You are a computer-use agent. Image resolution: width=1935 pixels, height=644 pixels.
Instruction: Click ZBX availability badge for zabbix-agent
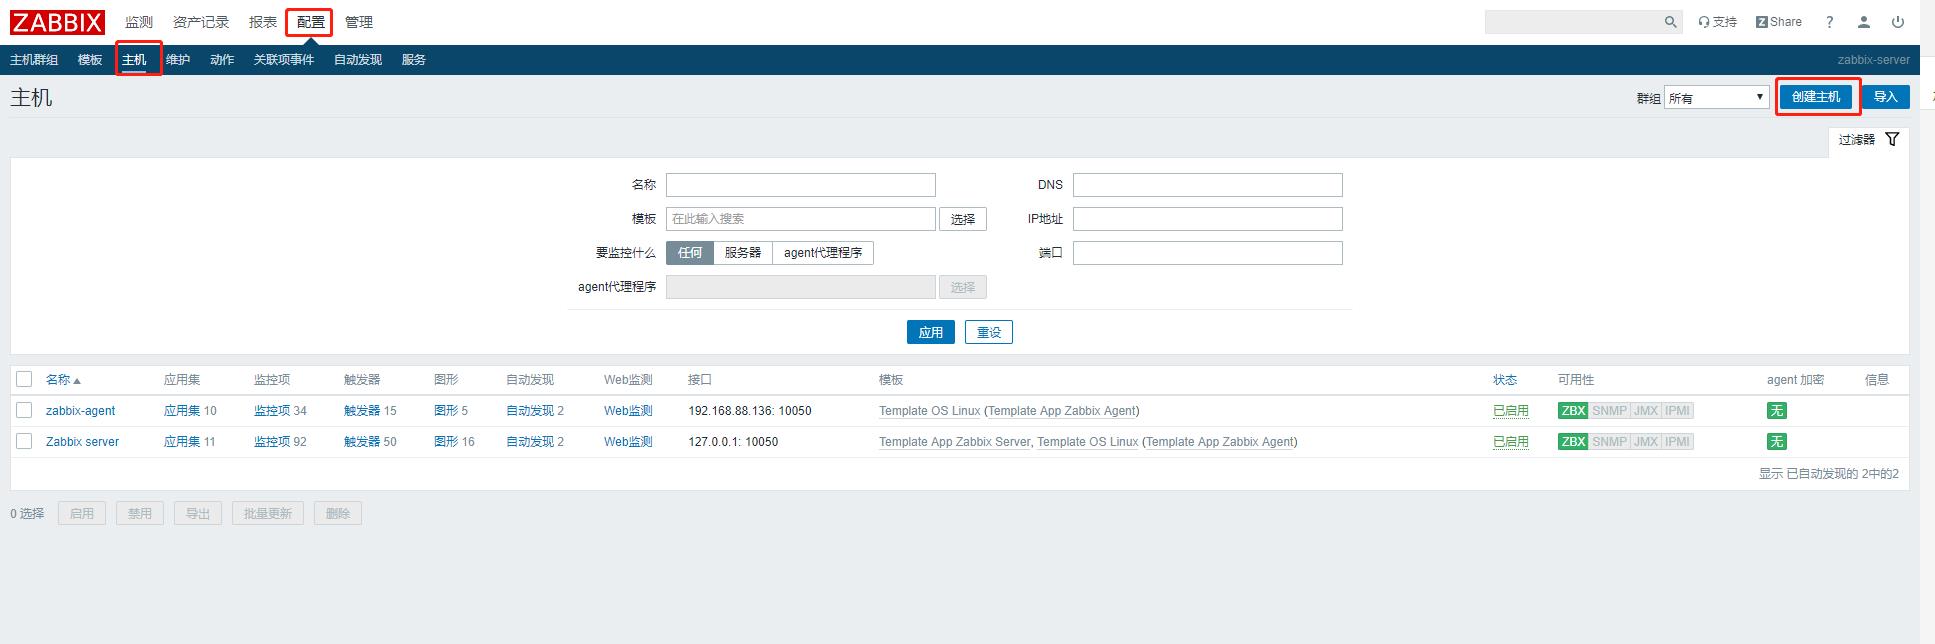coord(1573,411)
